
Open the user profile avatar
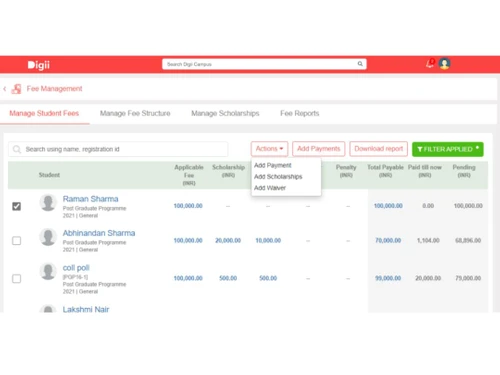click(x=444, y=63)
